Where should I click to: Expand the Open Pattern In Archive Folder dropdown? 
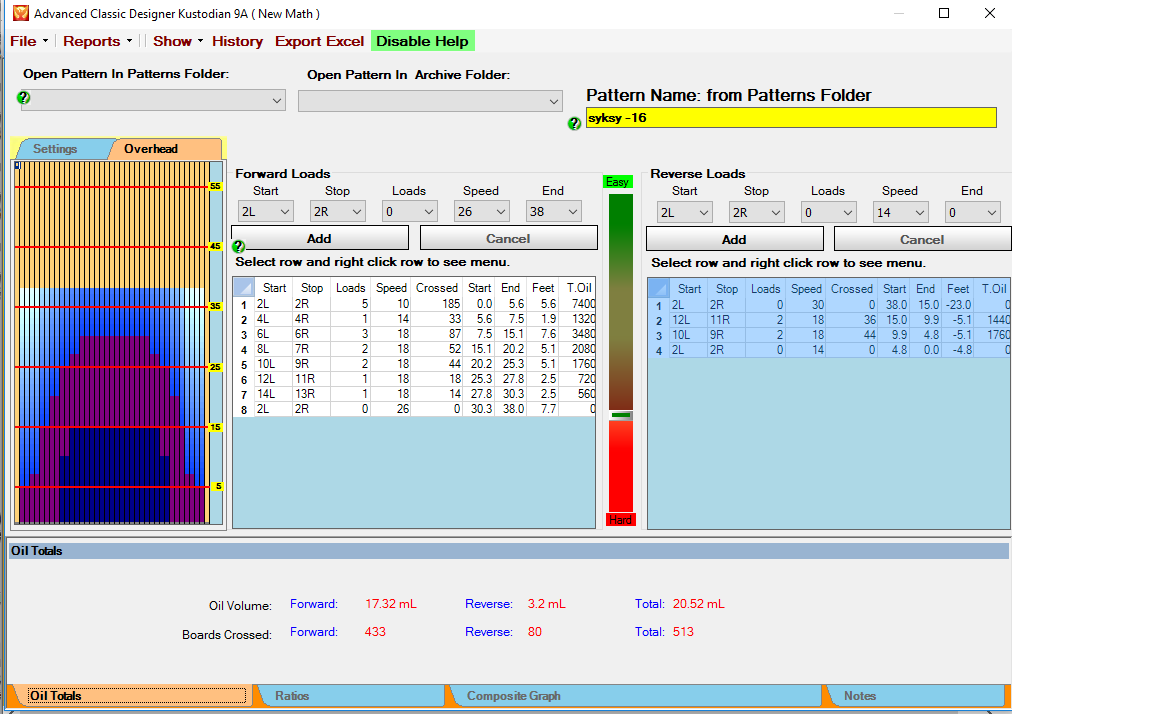tap(430, 101)
